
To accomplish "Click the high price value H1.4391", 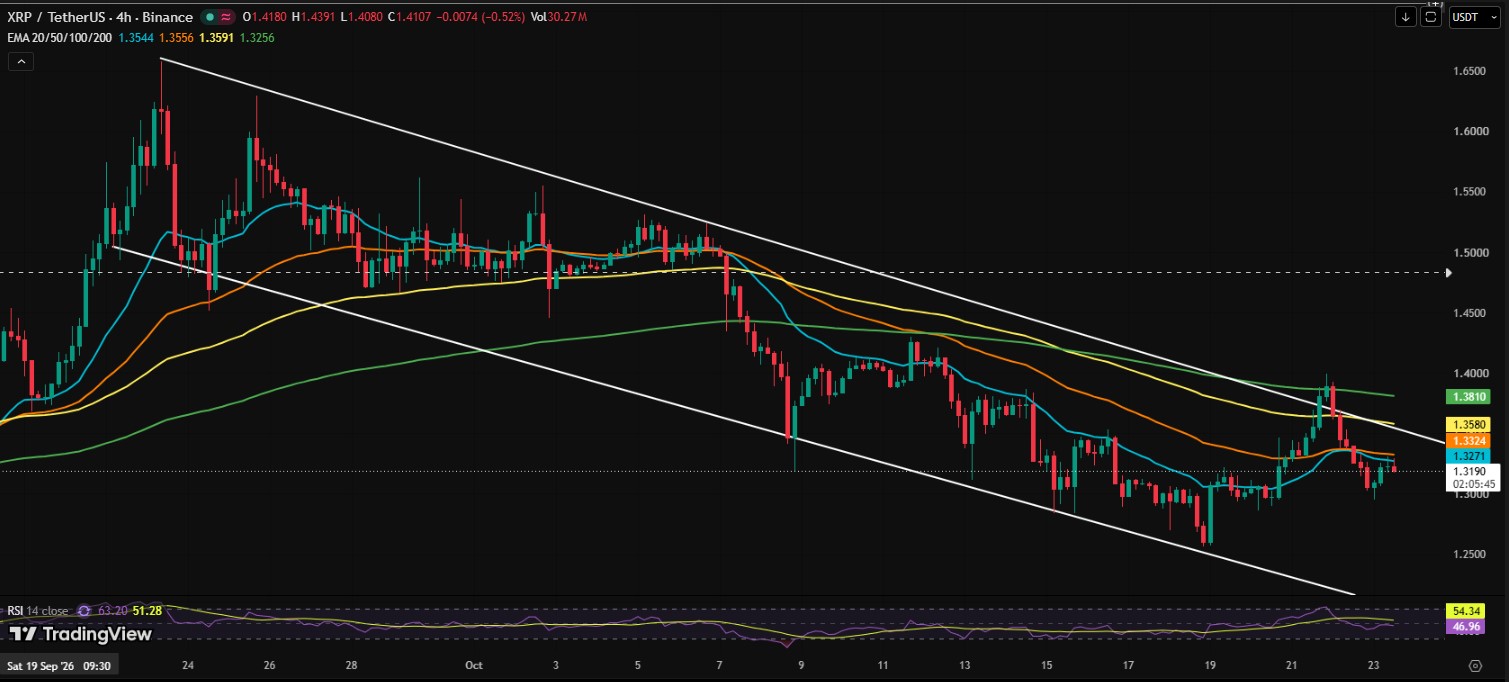I will point(313,17).
